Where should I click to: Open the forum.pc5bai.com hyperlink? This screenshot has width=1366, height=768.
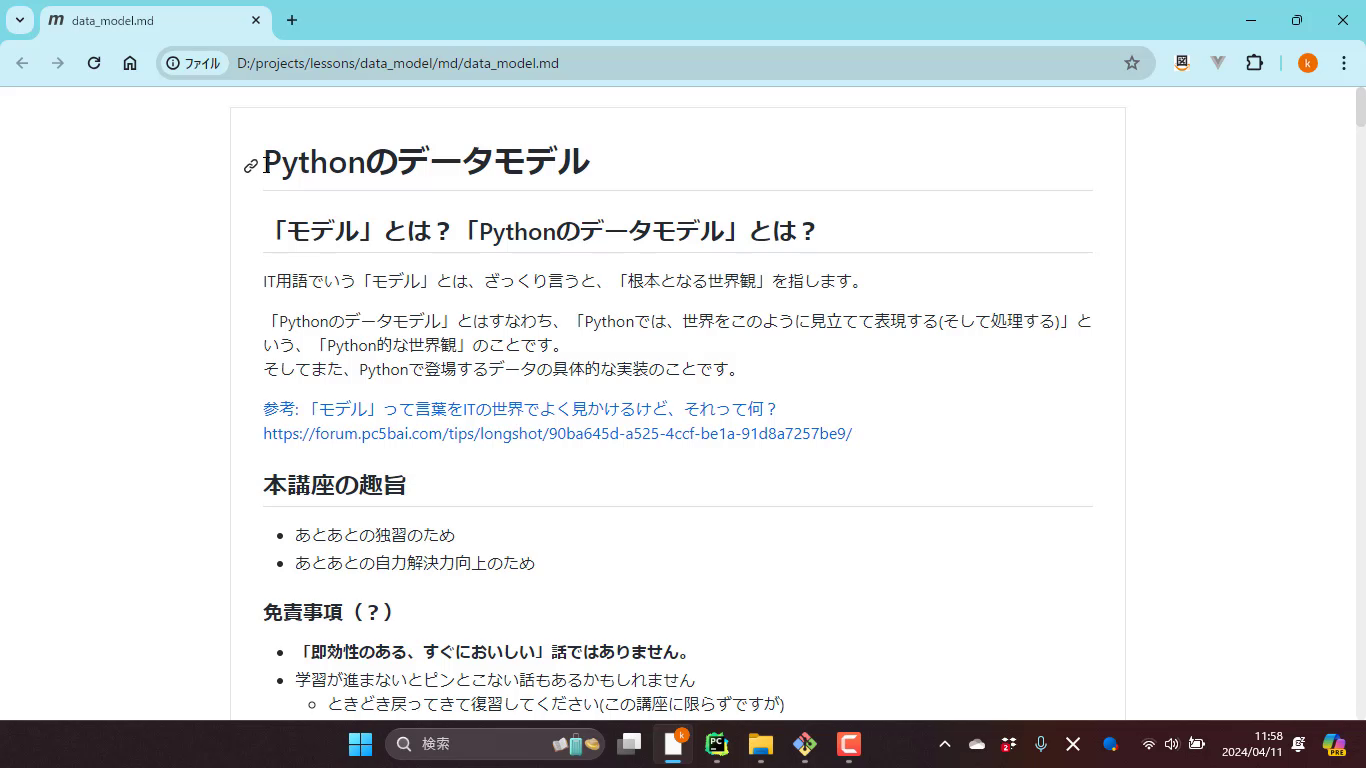(557, 434)
